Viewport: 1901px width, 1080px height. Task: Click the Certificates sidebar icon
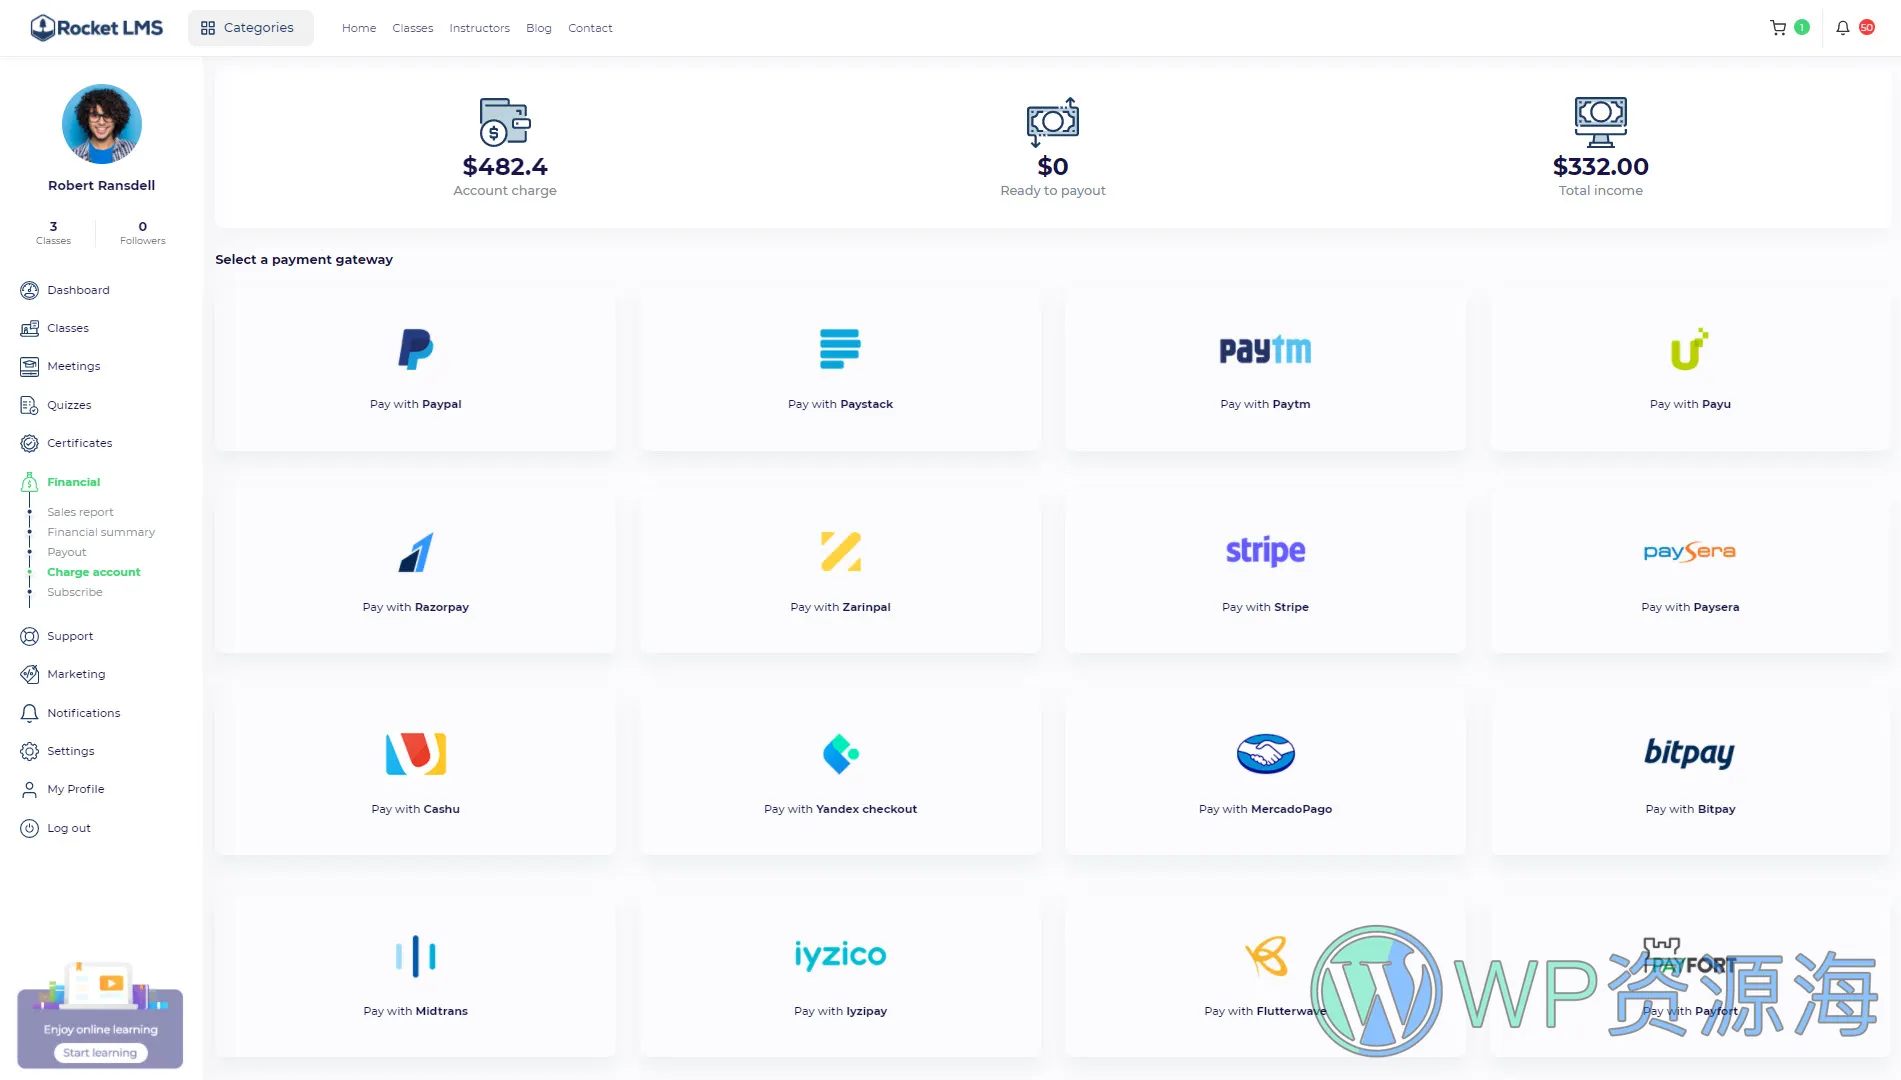tap(30, 443)
